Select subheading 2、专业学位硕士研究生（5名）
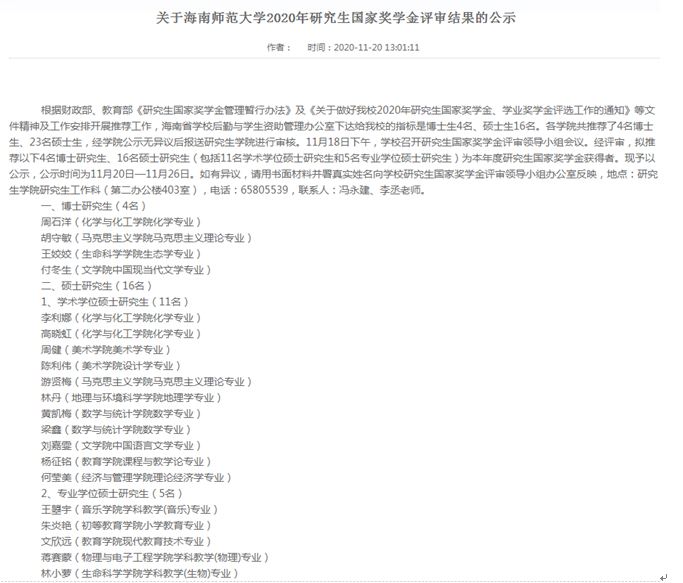The width and height of the screenshot is (683, 583). pos(112,494)
